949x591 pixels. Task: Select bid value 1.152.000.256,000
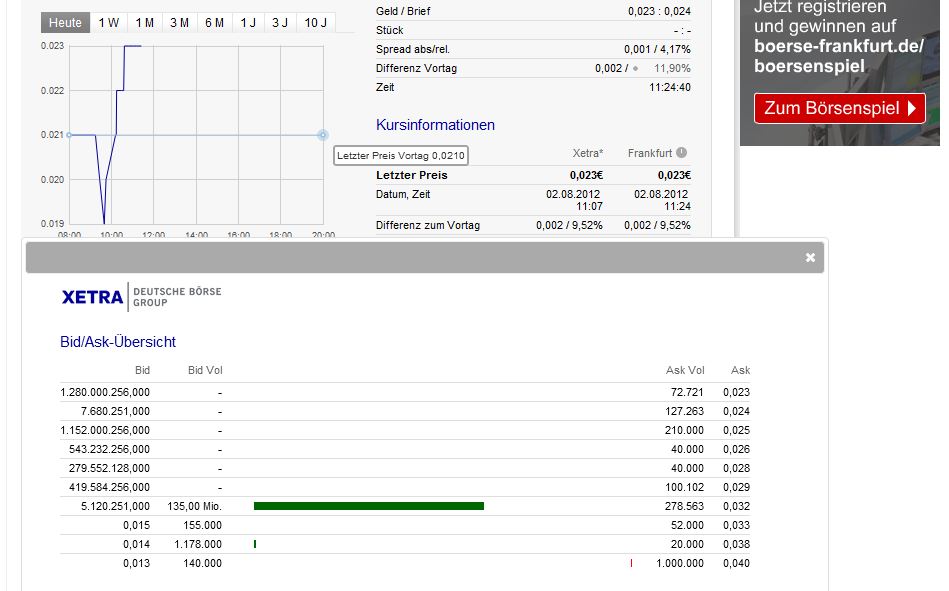click(105, 431)
